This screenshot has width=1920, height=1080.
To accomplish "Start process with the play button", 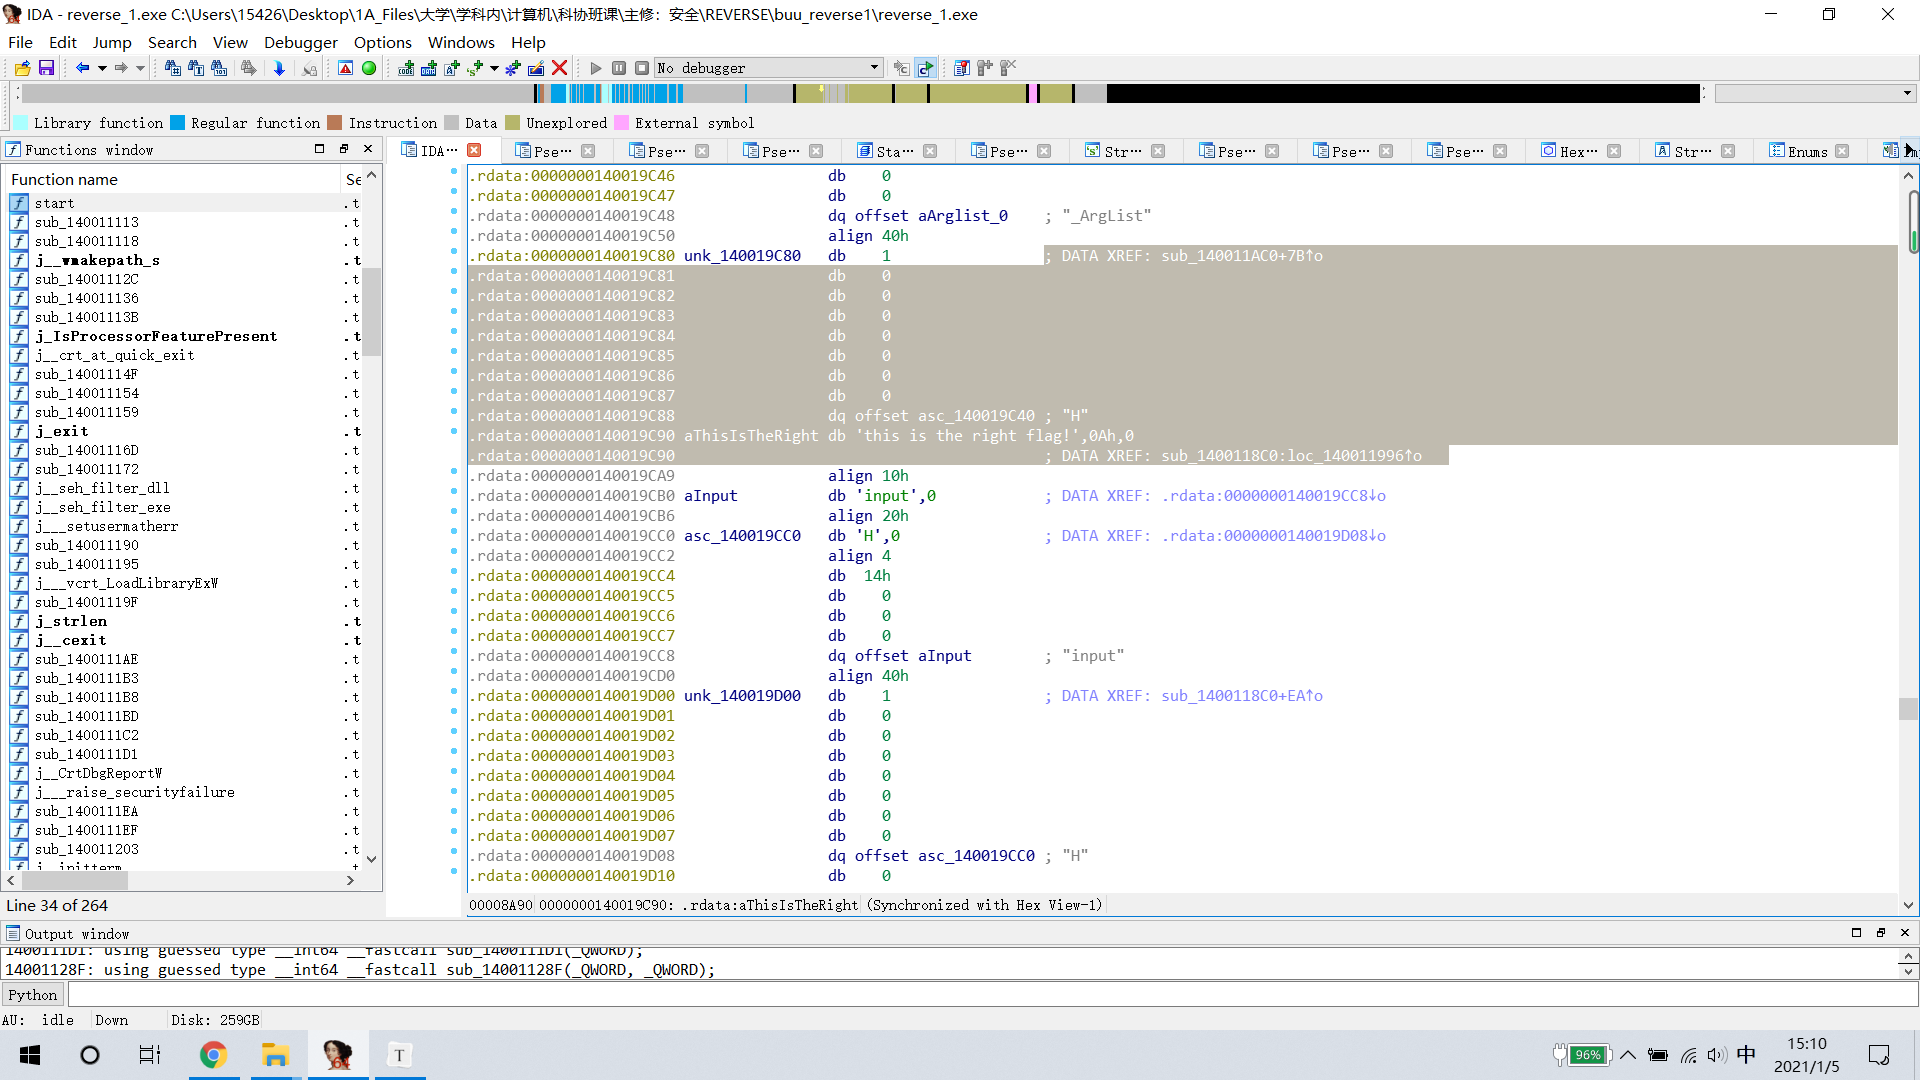I will 596,68.
